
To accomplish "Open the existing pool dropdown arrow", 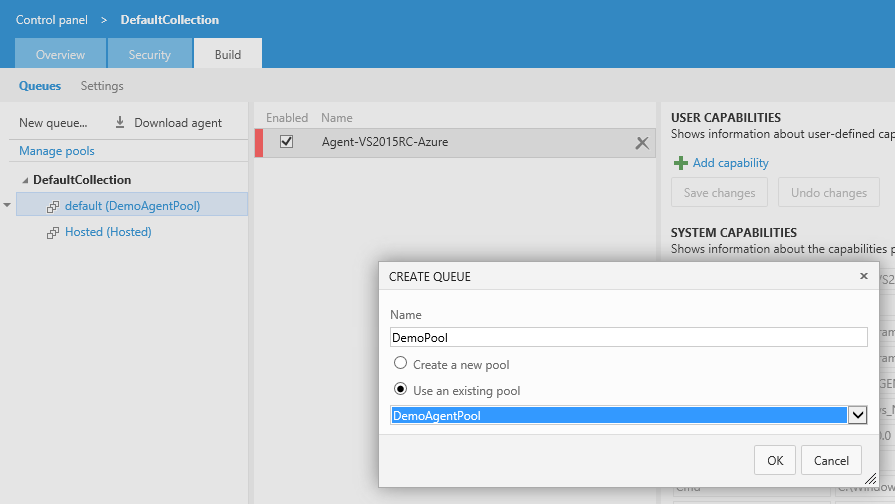I will click(857, 415).
